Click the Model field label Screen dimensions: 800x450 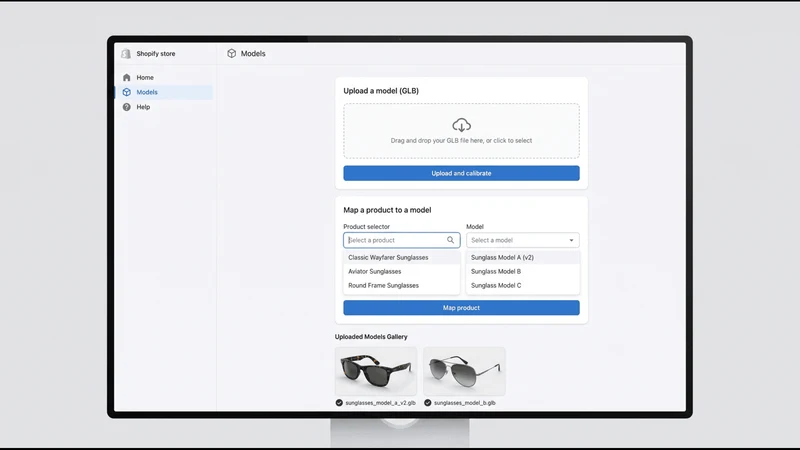point(475,227)
